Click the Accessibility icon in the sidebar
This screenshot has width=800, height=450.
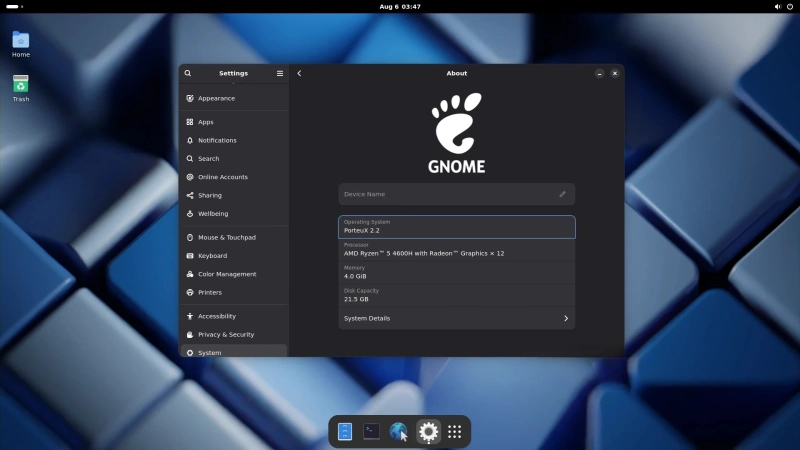click(x=190, y=316)
